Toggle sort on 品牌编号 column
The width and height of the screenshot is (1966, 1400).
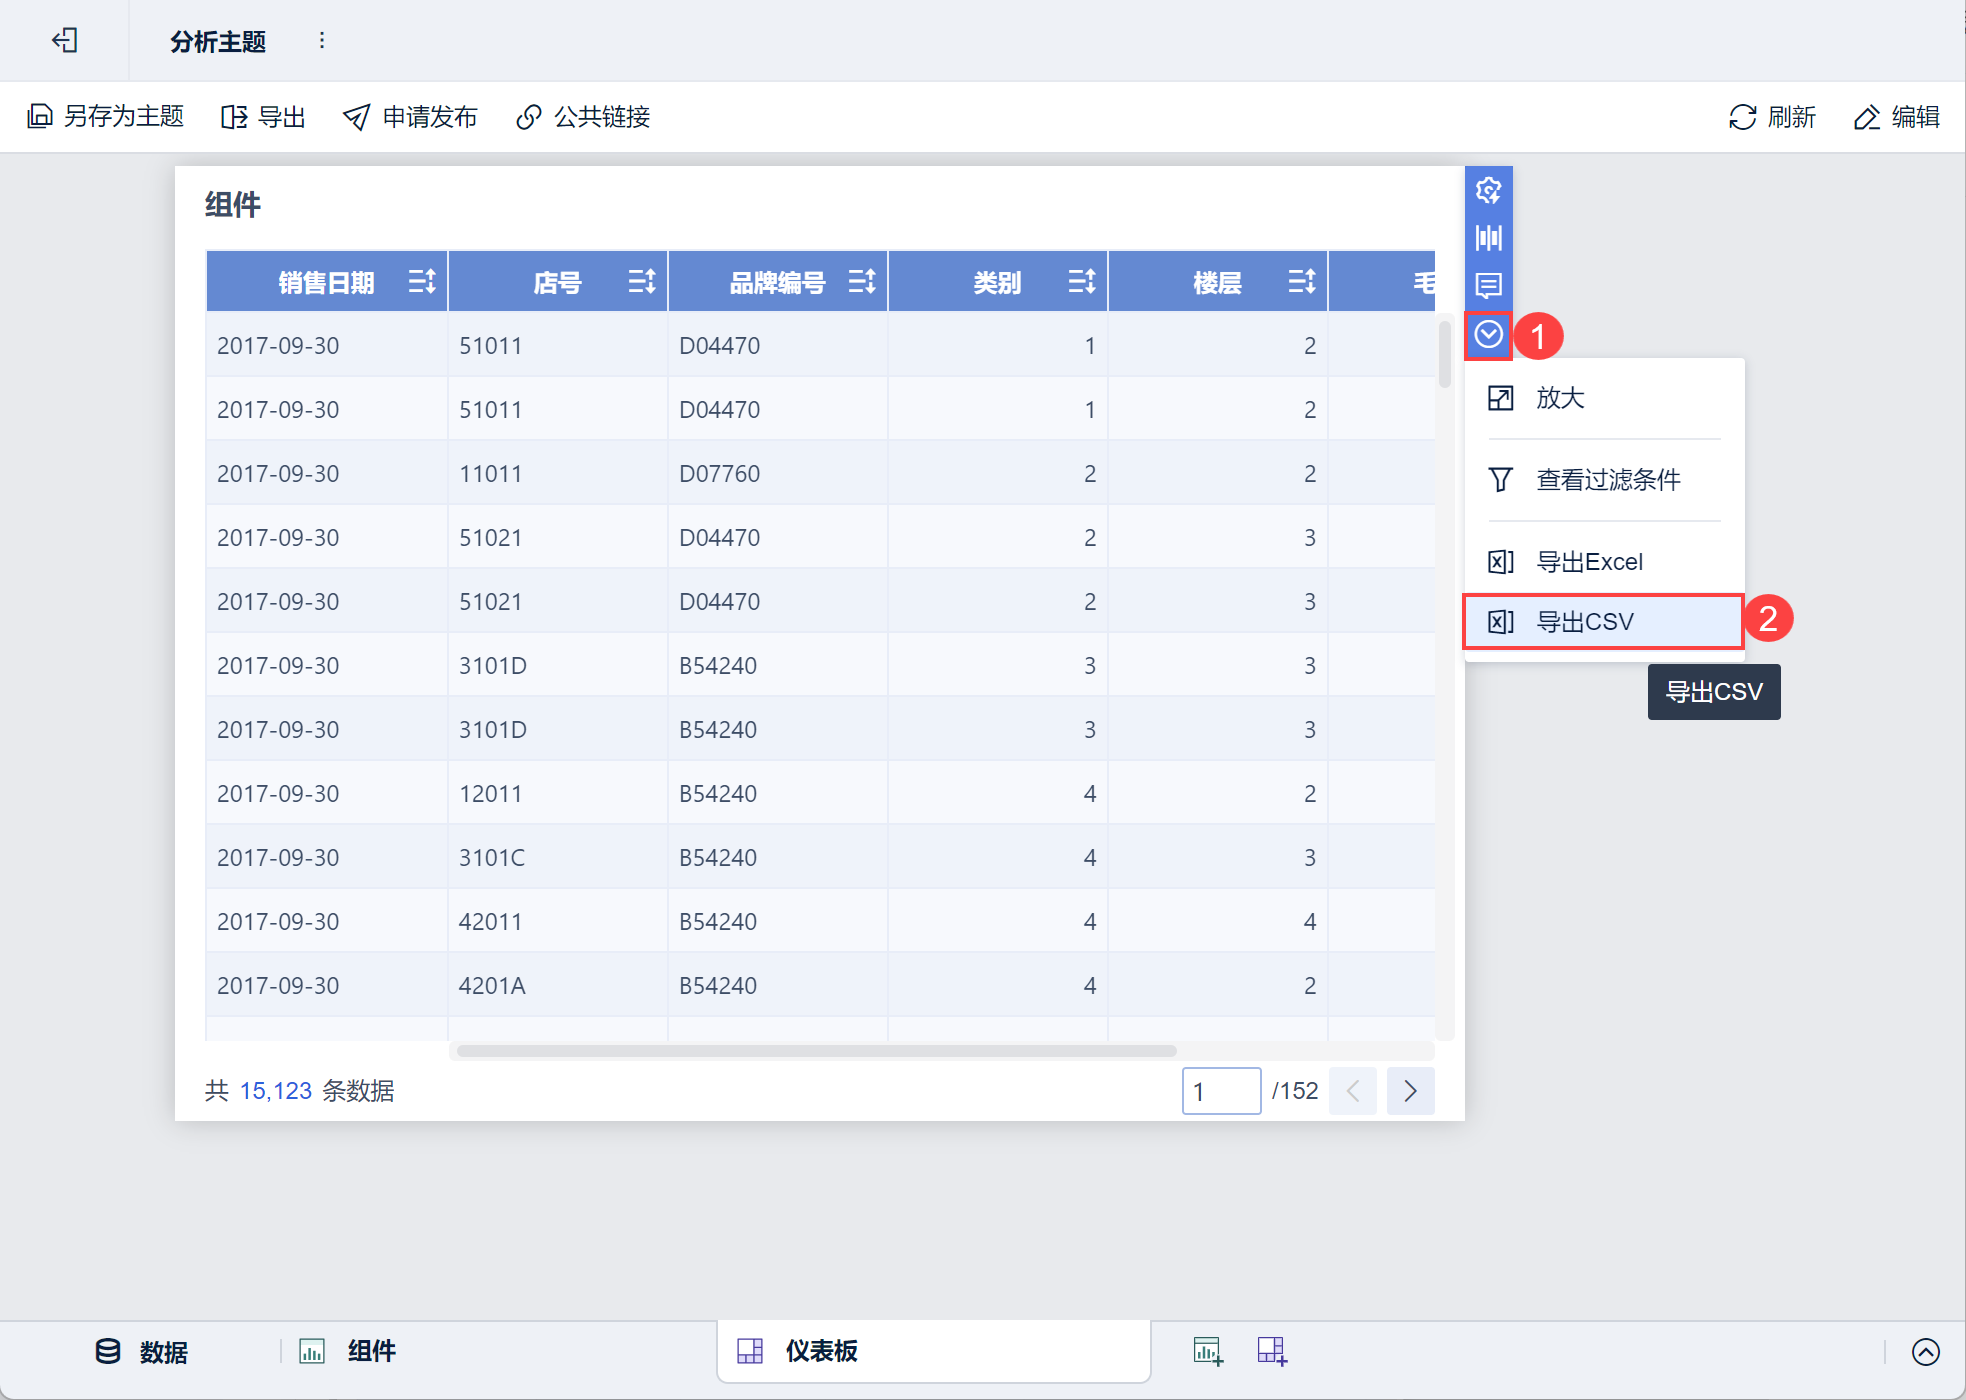862,281
